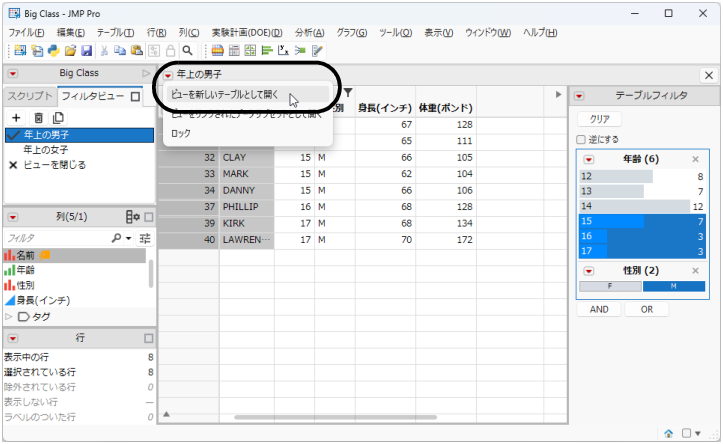The width and height of the screenshot is (723, 444).
Task: Select the F block in 性別 filter
Action: click(x=610, y=286)
